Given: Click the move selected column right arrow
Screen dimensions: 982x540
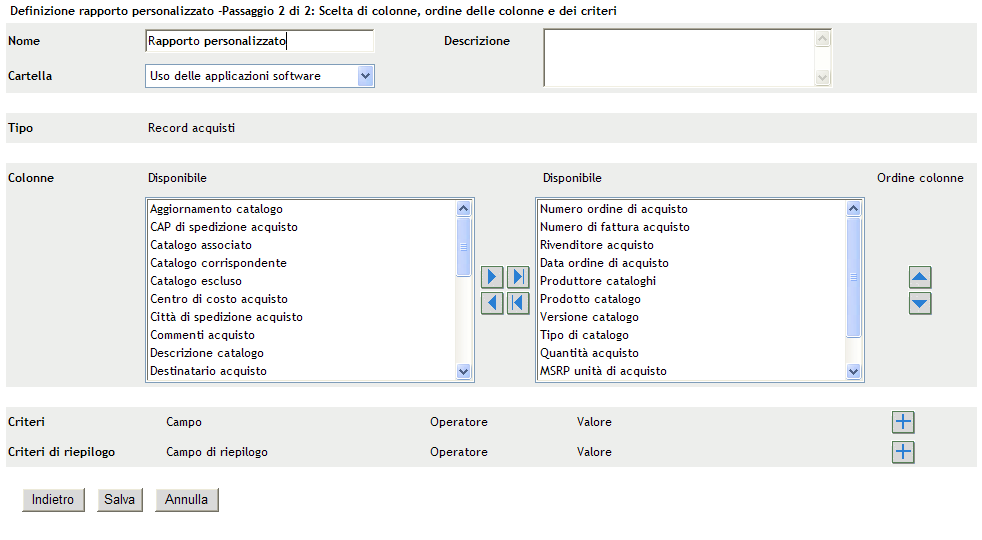Looking at the screenshot, I should click(x=492, y=277).
